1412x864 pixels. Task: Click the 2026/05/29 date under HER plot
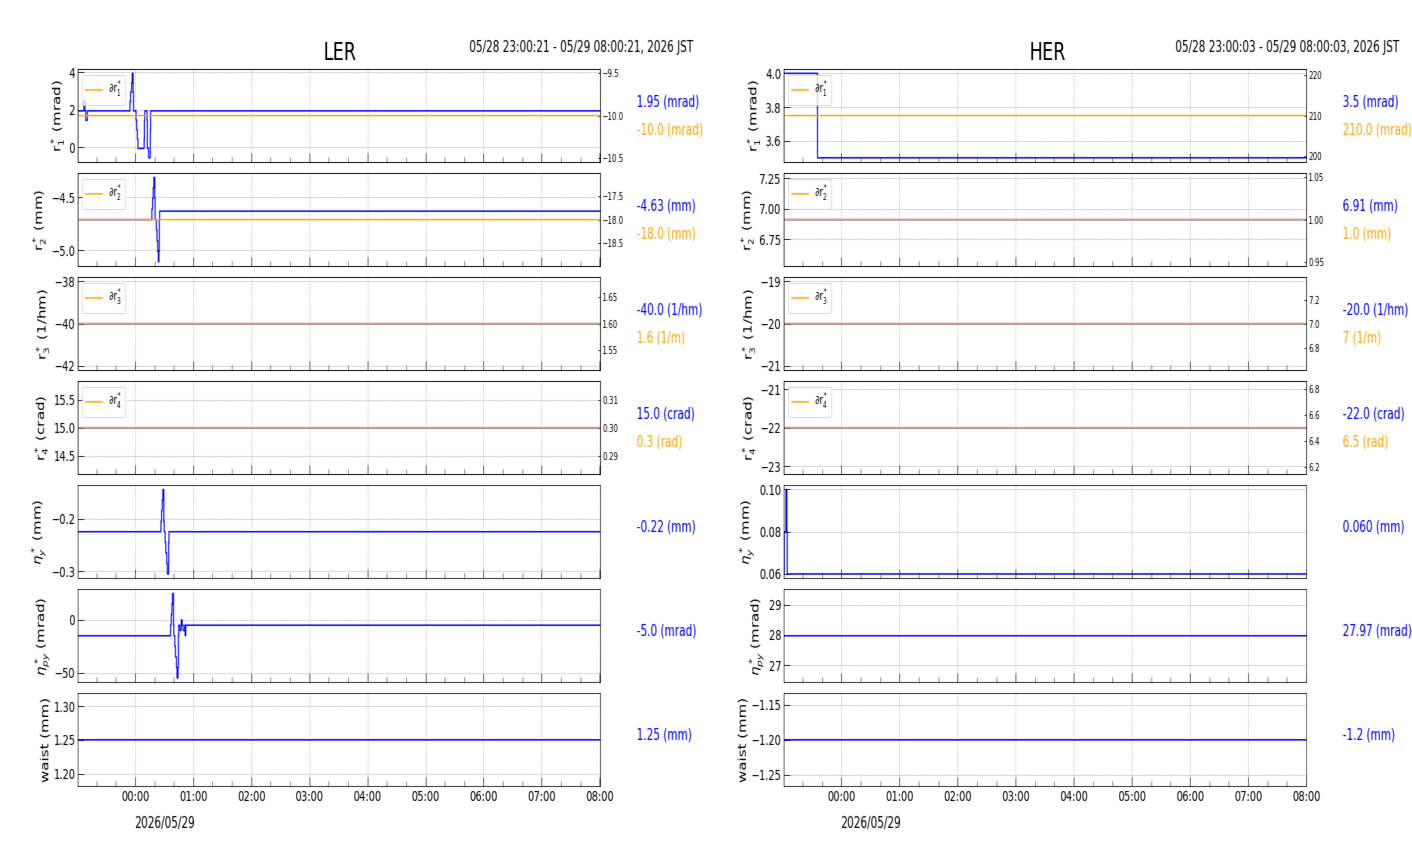point(871,823)
